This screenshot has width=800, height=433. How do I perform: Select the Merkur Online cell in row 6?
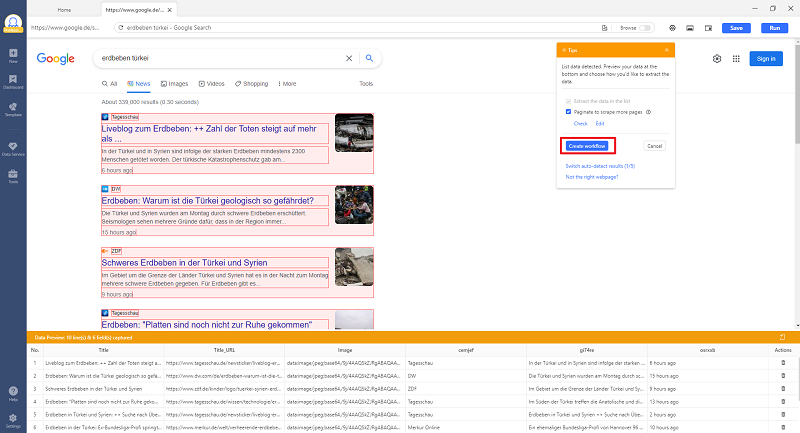[465, 427]
